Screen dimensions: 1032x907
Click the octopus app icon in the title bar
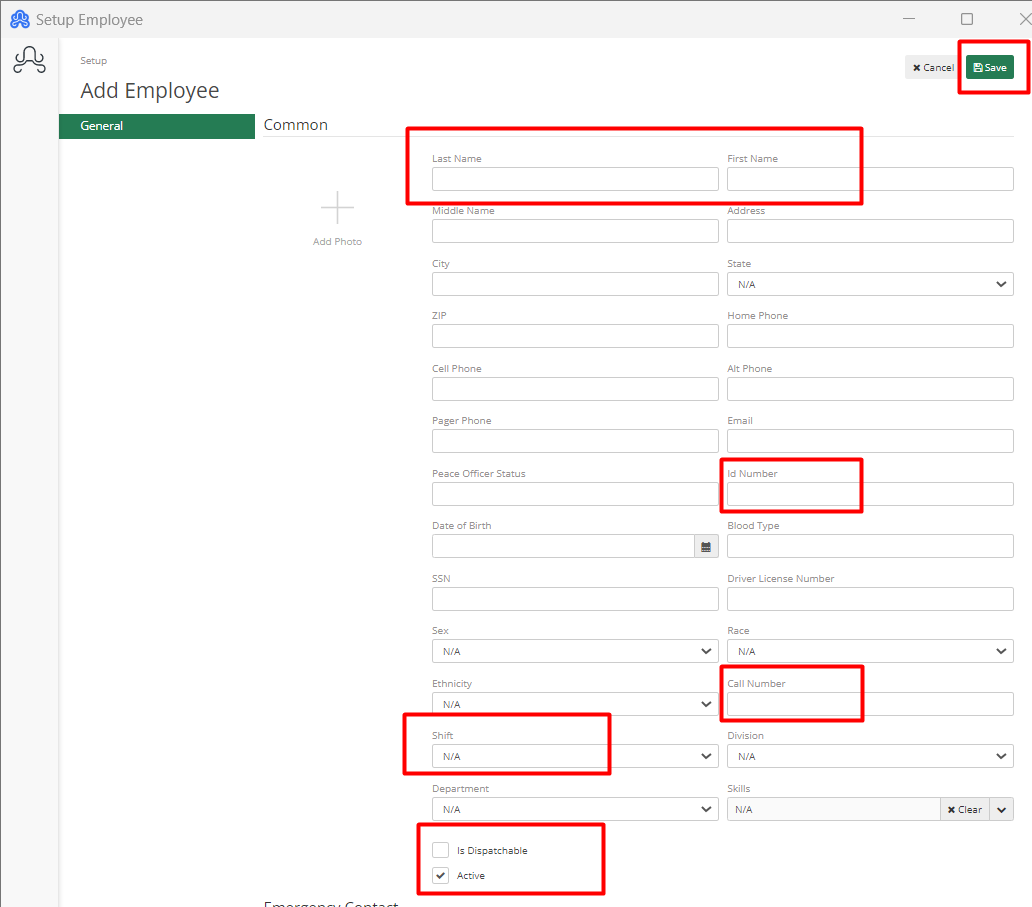pos(21,18)
